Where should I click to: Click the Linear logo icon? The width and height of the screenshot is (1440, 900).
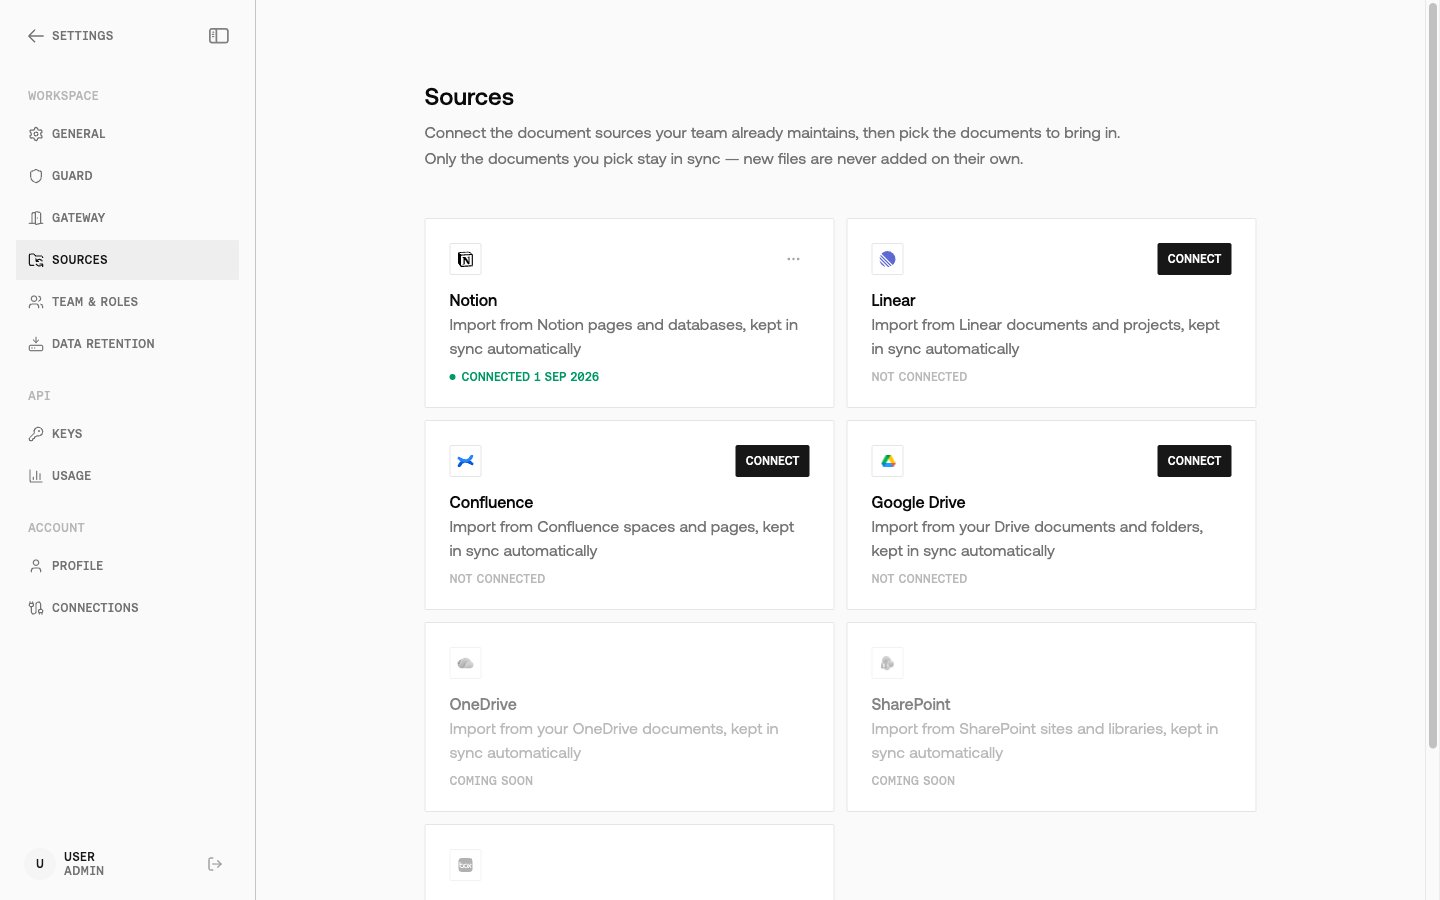tap(887, 259)
